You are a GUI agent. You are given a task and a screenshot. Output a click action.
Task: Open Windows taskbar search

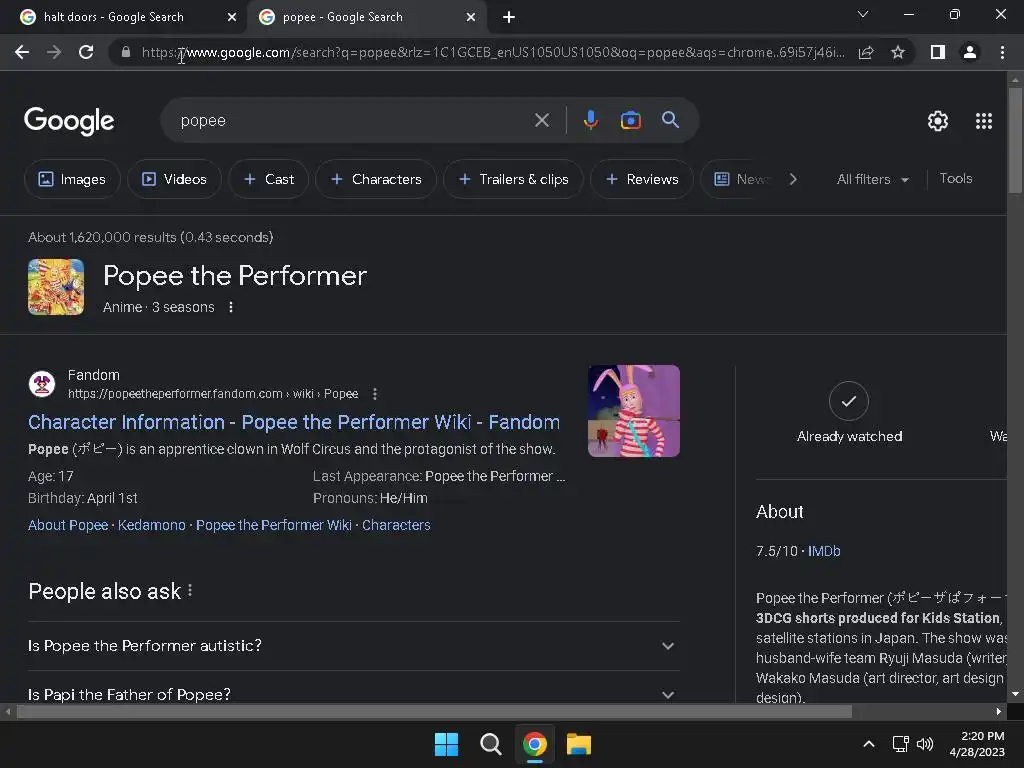coord(490,744)
